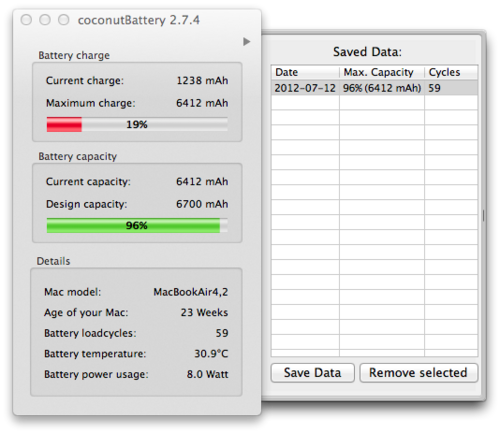
Task: Zoom the coconutBattery window
Action: click(64, 20)
